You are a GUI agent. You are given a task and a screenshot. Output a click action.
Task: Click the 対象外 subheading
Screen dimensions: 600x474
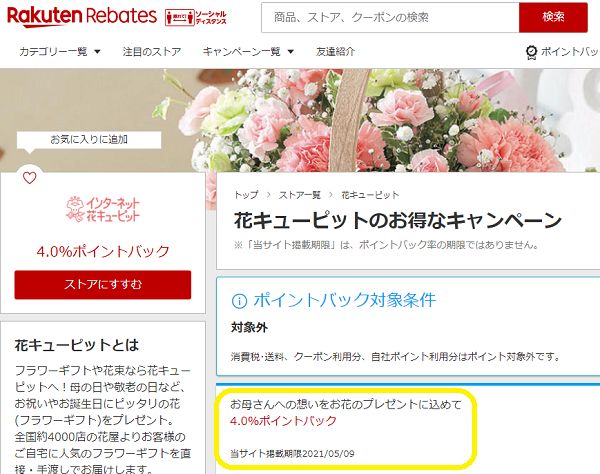(x=249, y=327)
